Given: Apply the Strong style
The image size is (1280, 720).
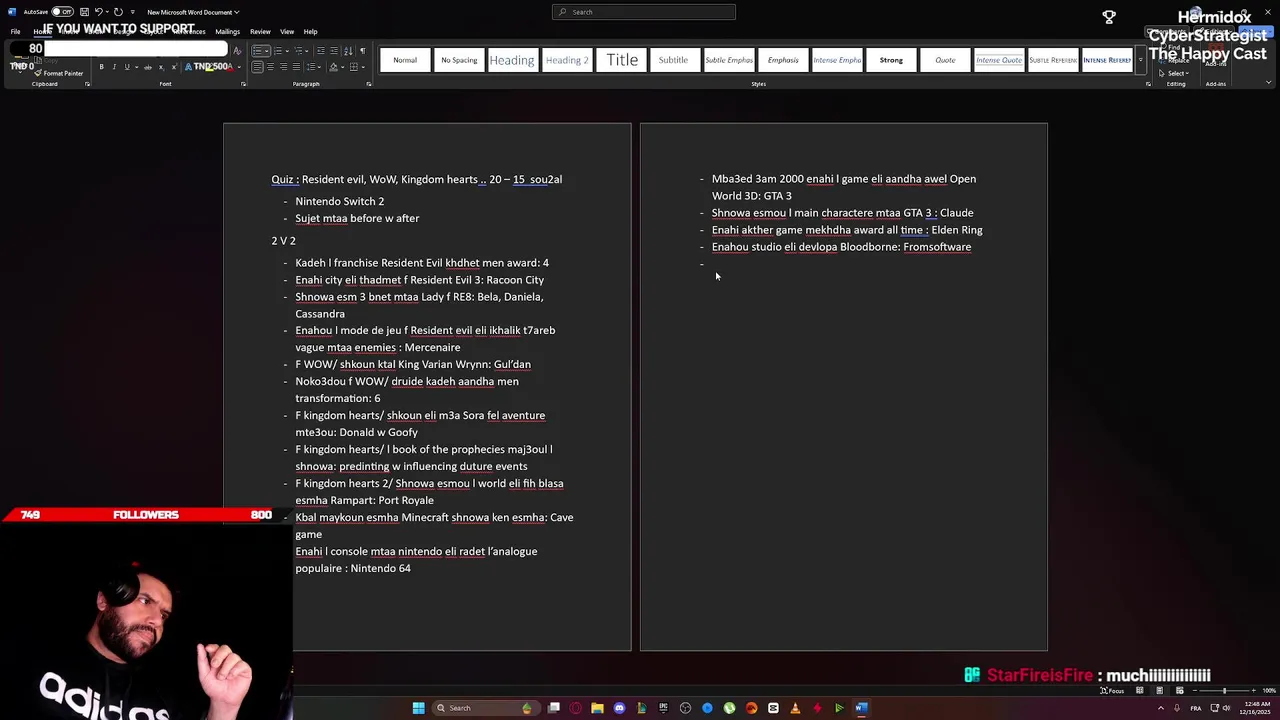Looking at the screenshot, I should [891, 60].
